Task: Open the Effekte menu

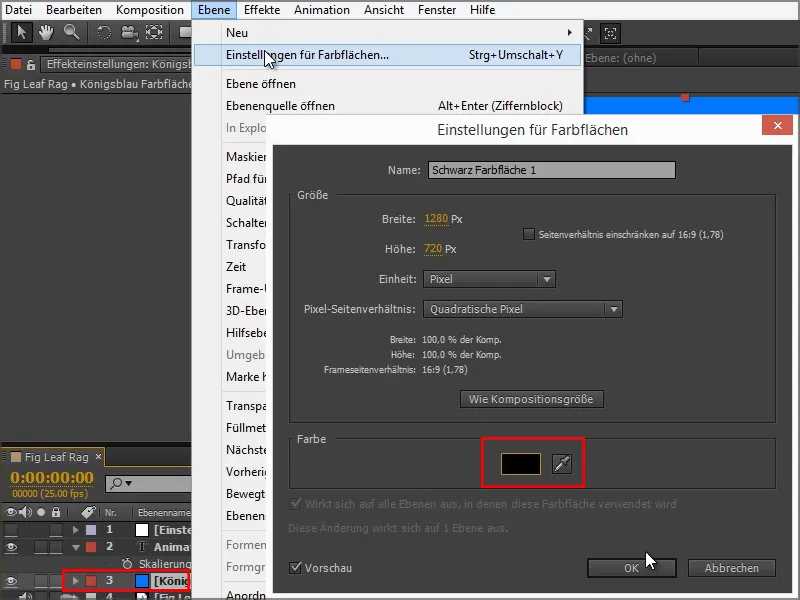Action: [x=262, y=10]
